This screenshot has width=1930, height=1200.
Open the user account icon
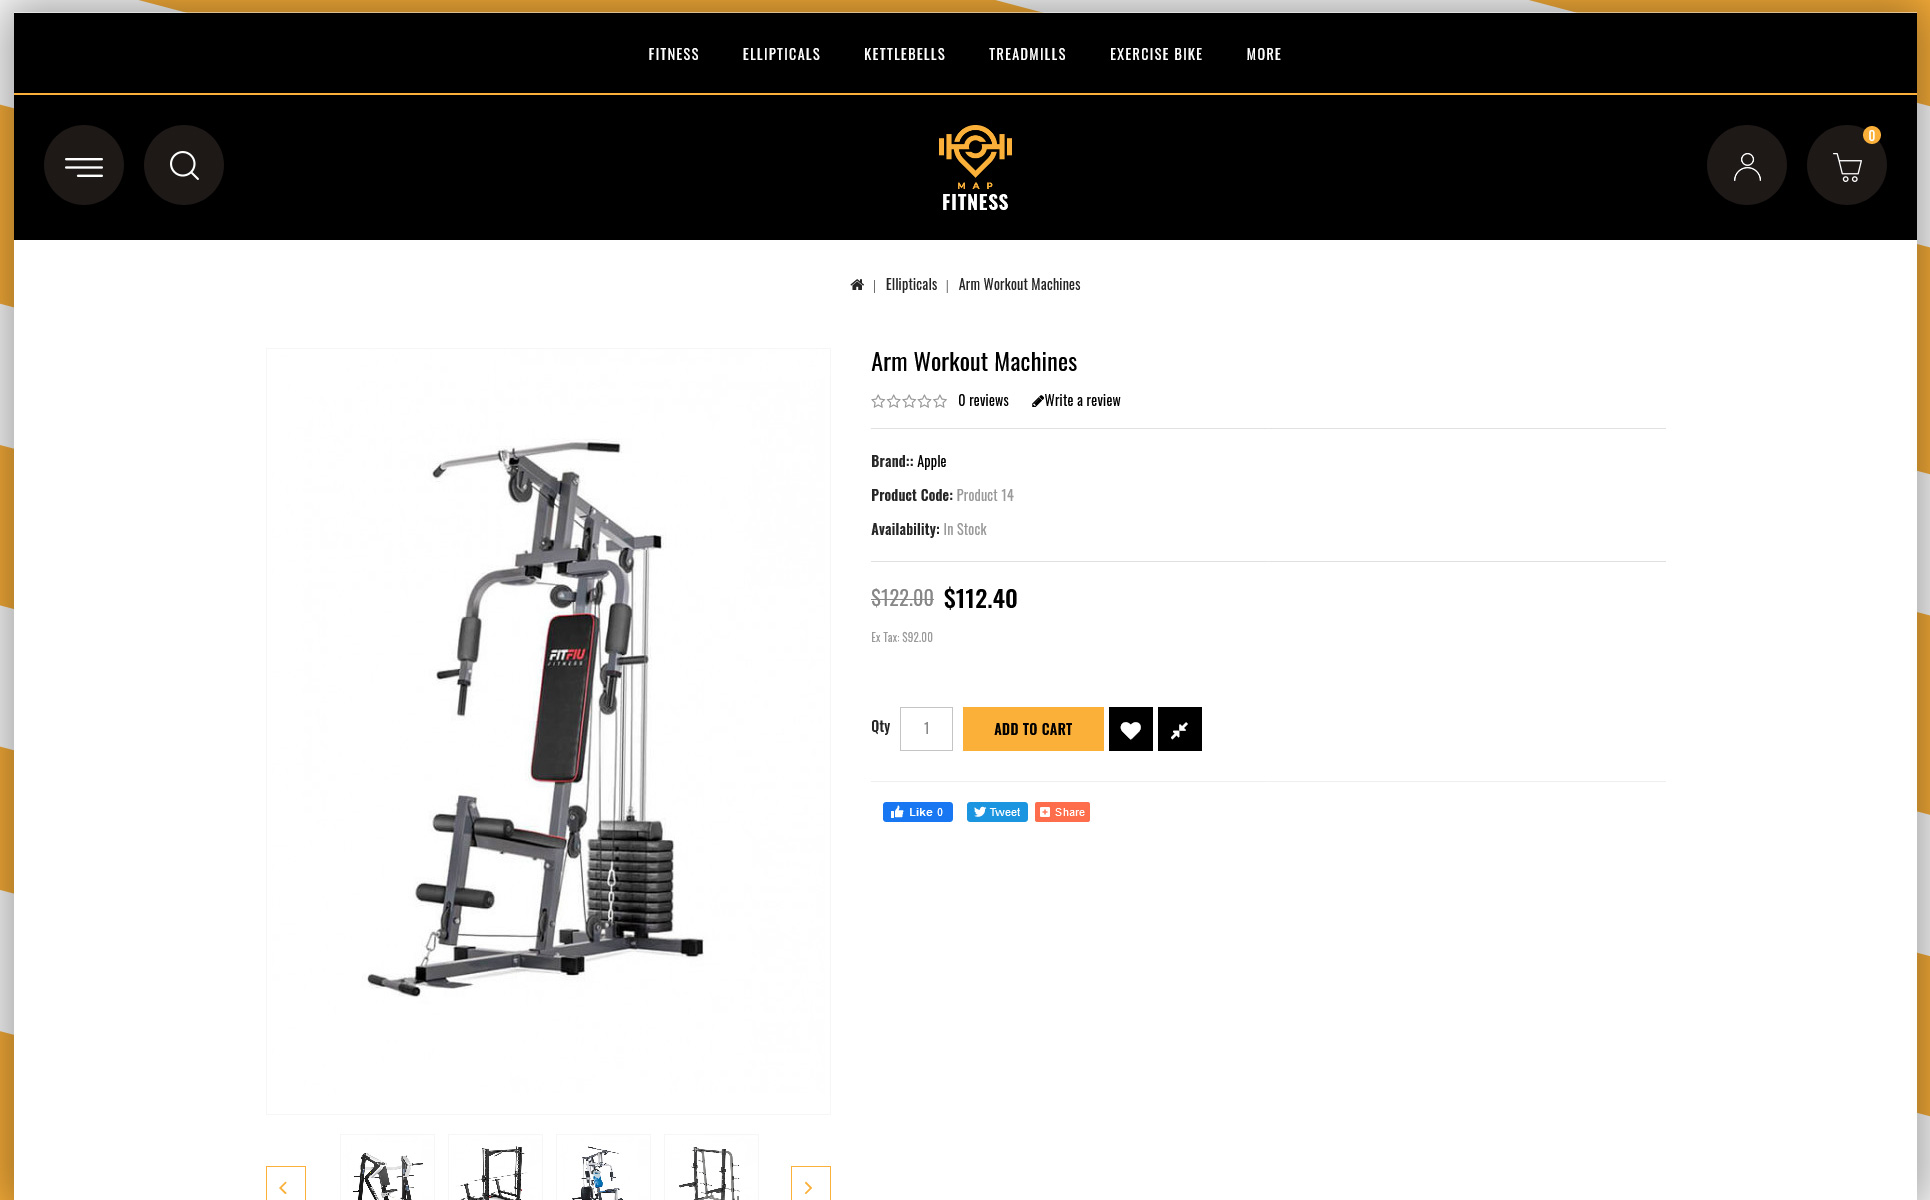click(x=1747, y=165)
